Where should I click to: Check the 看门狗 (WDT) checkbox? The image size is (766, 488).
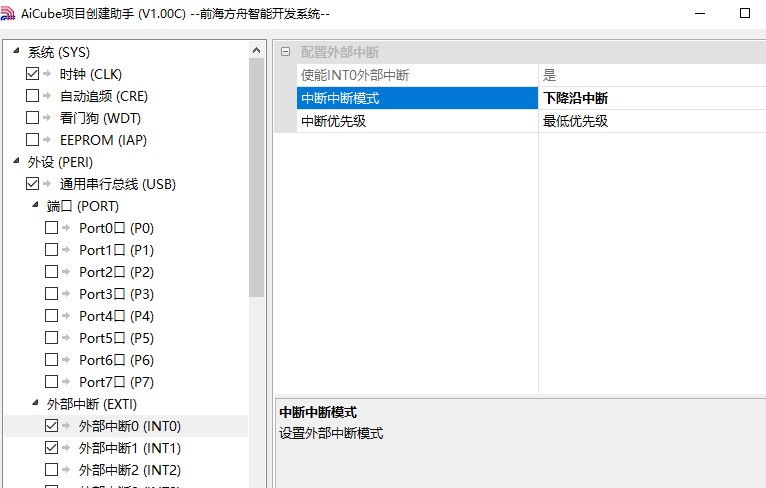click(32, 117)
